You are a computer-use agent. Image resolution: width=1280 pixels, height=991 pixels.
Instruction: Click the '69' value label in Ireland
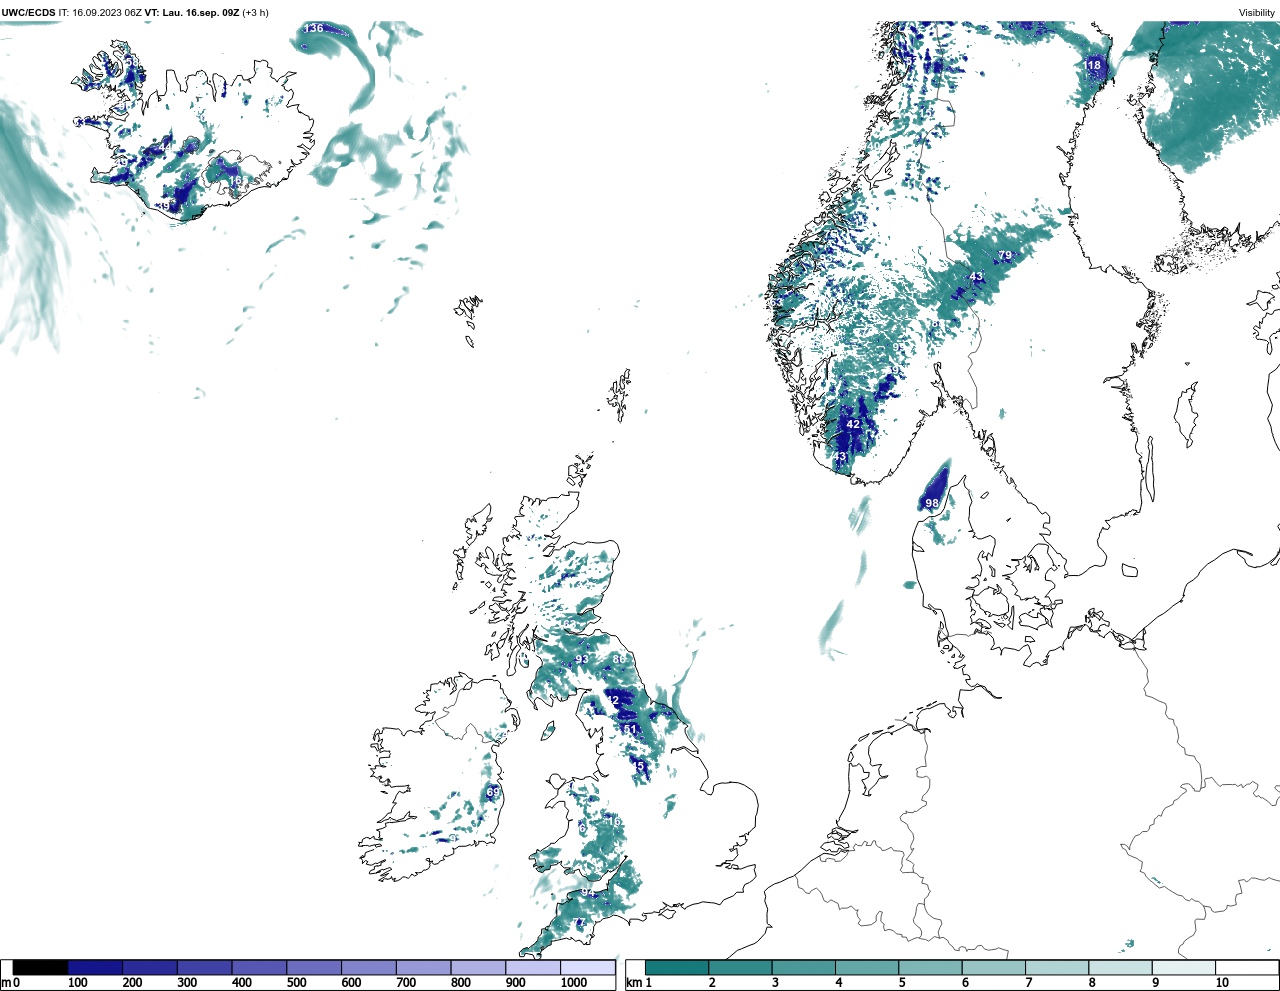(493, 792)
